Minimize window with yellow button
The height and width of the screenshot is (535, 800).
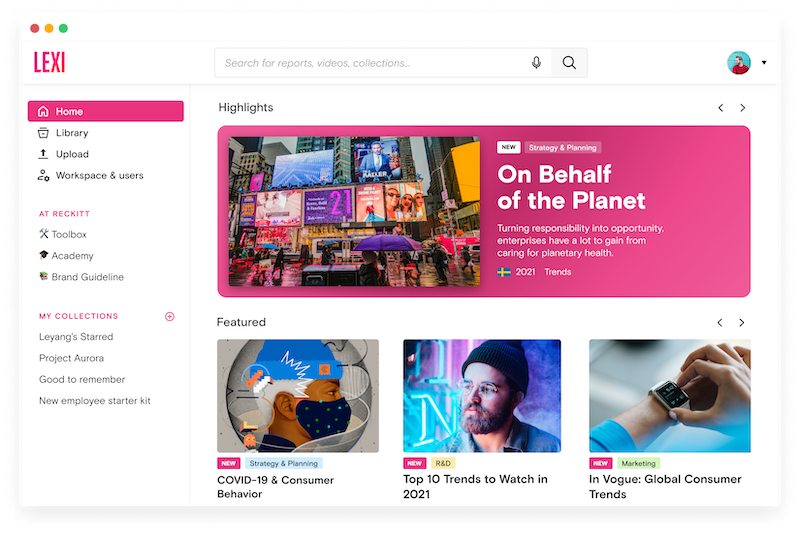[49, 28]
